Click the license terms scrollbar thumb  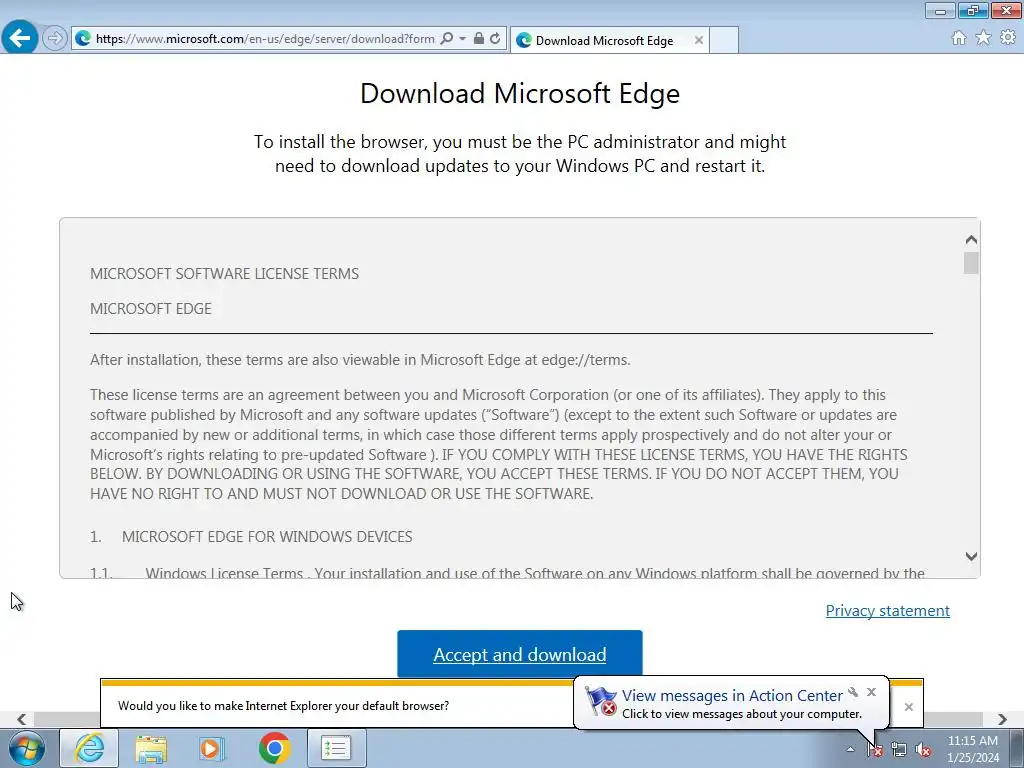coord(971,263)
